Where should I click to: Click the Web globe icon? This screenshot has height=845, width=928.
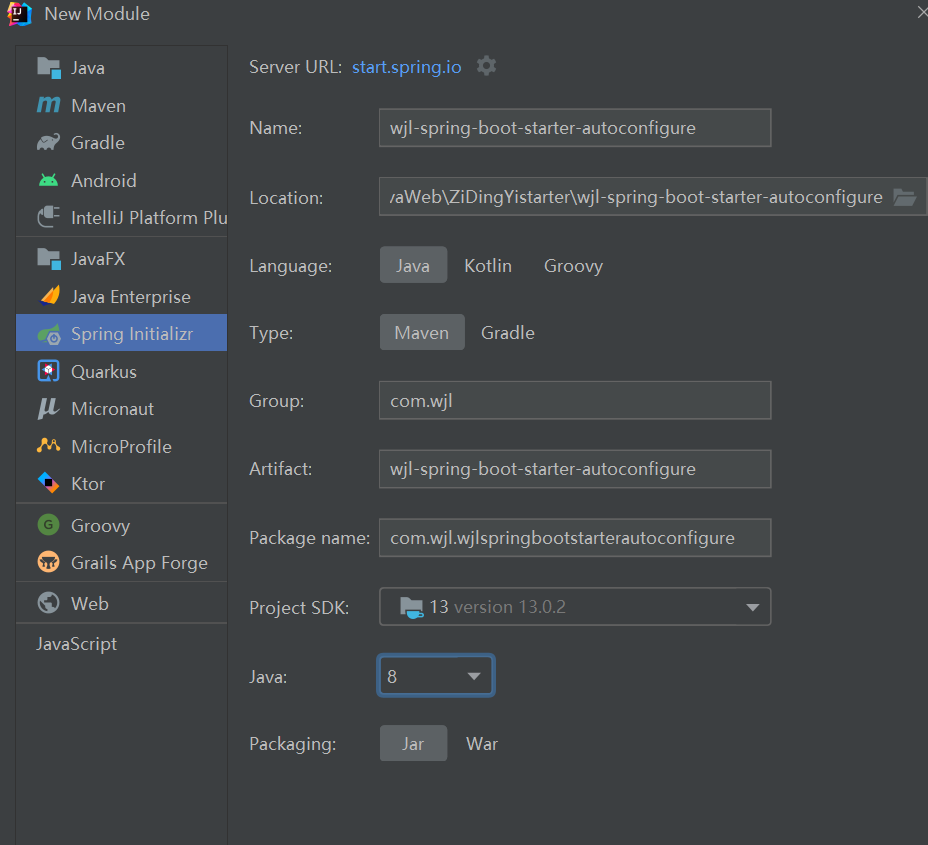coord(49,603)
